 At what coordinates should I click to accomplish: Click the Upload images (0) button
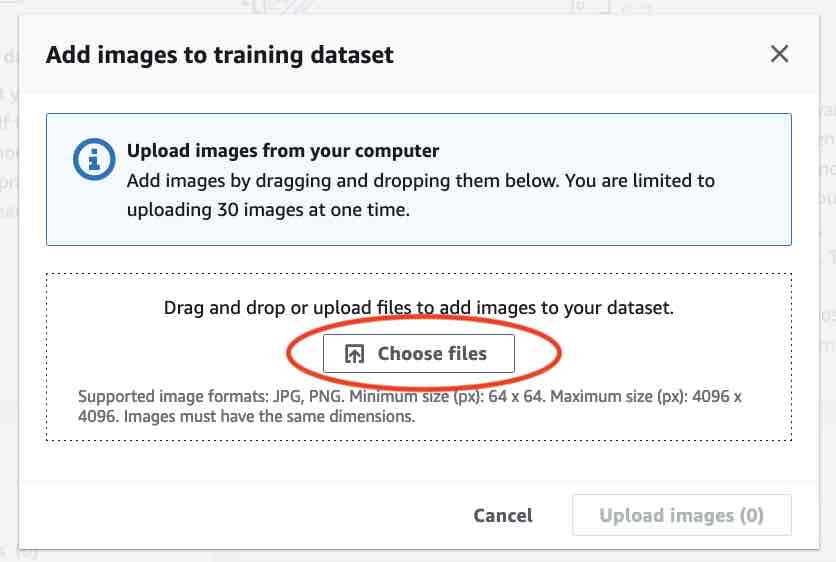pos(681,516)
